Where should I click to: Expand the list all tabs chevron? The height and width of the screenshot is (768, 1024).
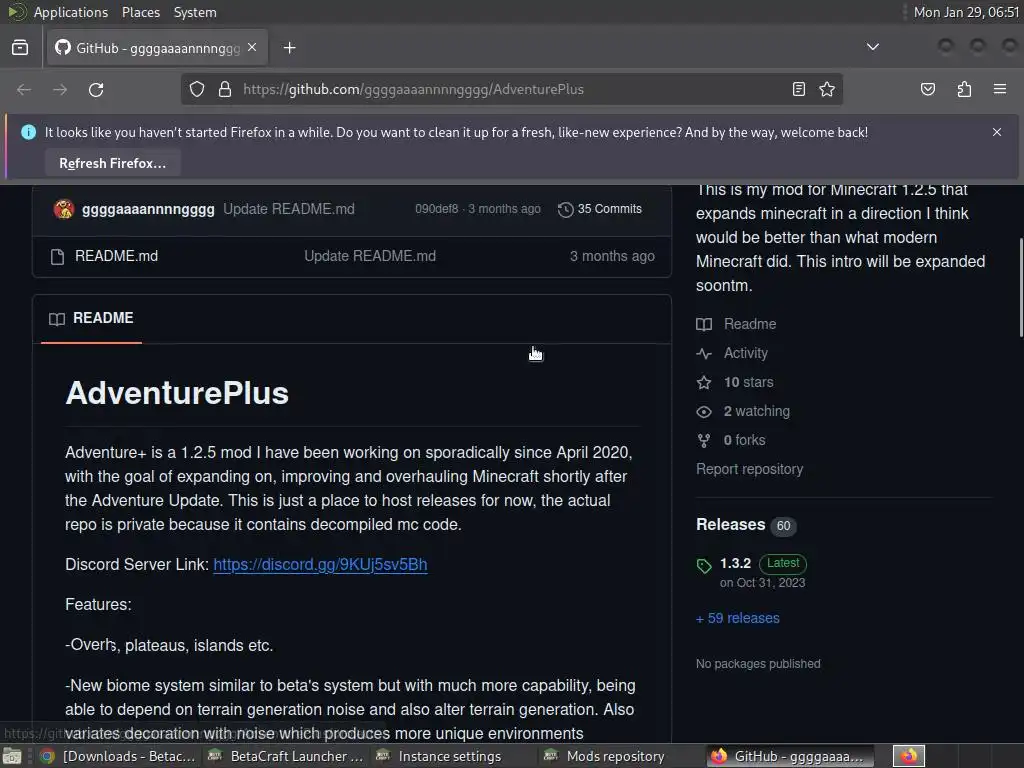coord(872,47)
